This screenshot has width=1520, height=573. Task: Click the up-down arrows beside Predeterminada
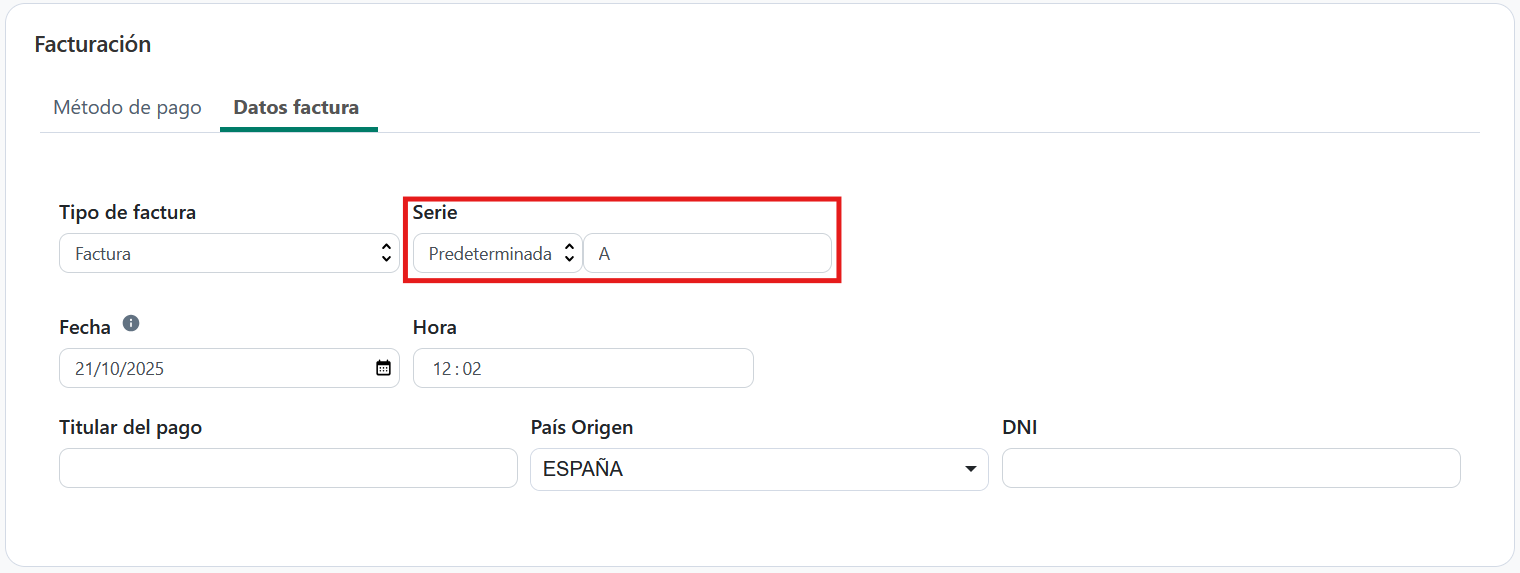tap(569, 254)
